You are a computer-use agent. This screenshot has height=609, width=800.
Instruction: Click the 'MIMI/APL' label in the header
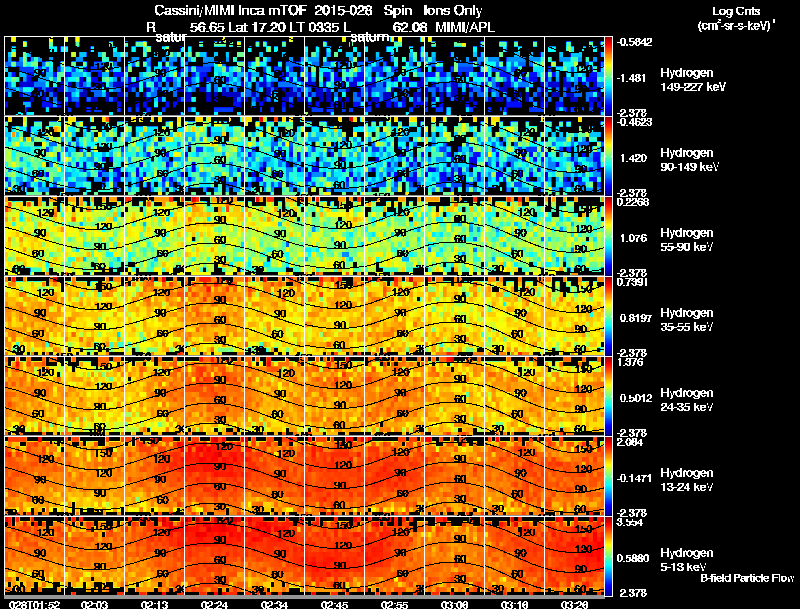coord(465,27)
